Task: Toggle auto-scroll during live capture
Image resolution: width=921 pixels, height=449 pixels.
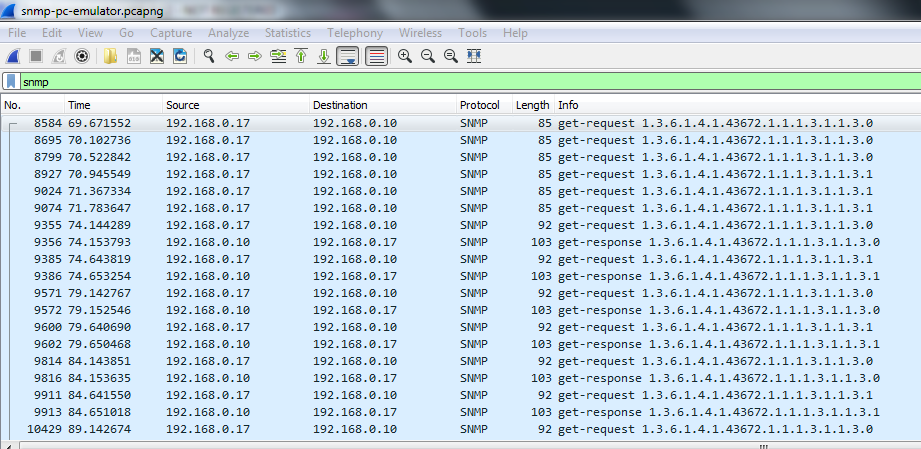Action: tap(348, 56)
